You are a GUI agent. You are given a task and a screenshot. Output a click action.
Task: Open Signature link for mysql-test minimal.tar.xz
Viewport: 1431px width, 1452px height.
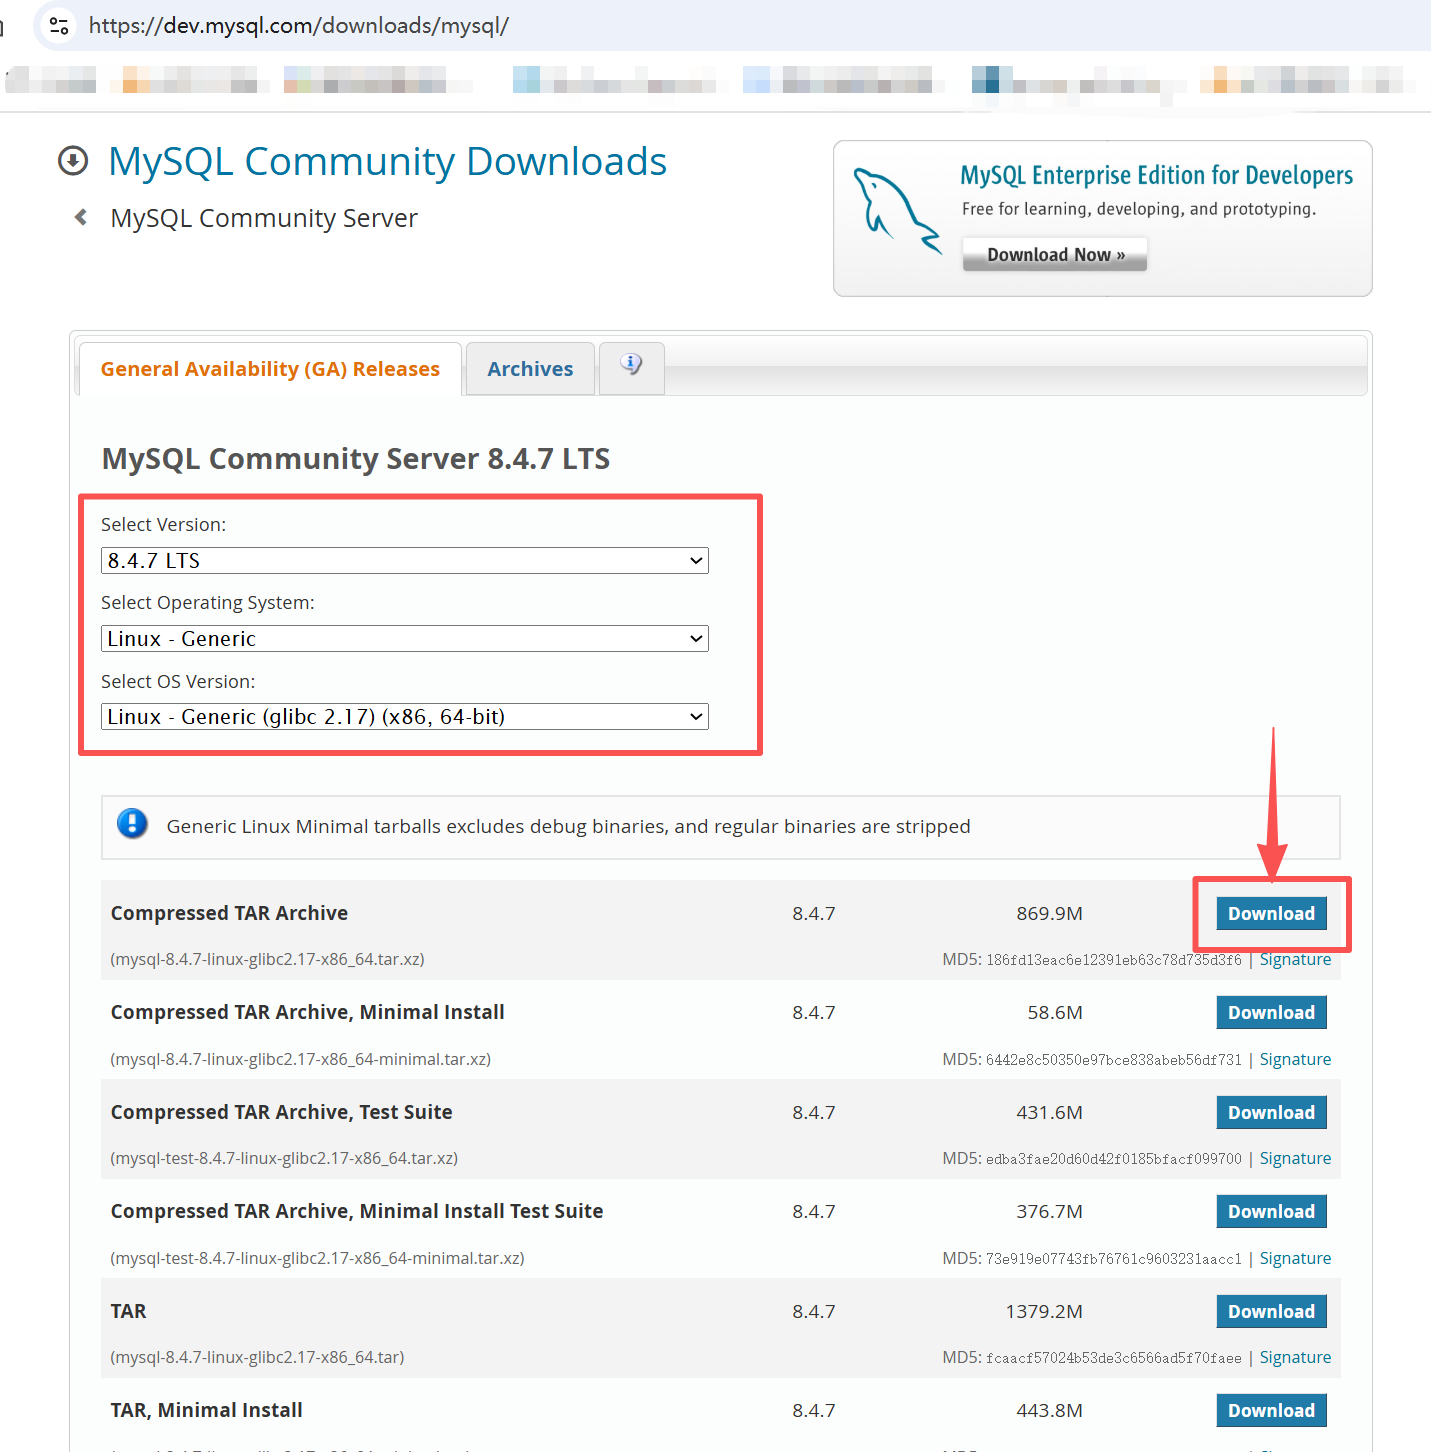pos(1295,1258)
